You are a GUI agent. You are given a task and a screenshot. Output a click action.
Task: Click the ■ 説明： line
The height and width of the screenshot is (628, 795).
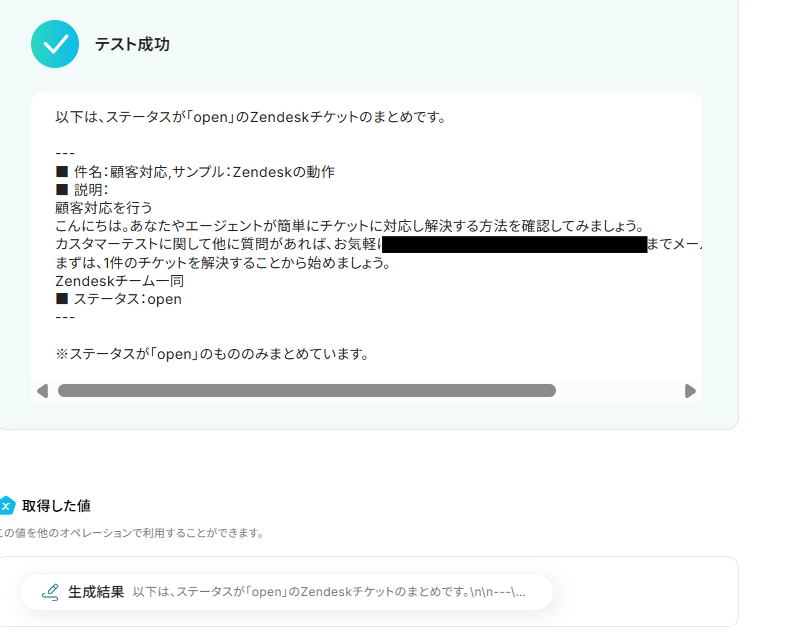tap(82, 190)
